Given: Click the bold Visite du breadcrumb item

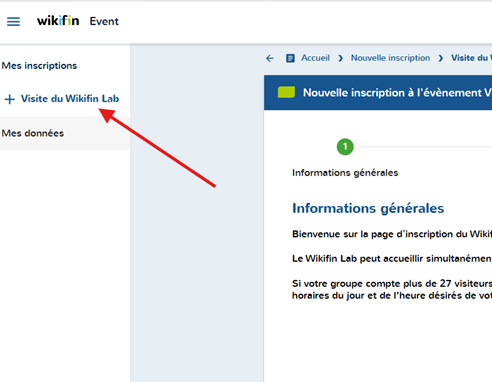Looking at the screenshot, I should coord(471,58).
